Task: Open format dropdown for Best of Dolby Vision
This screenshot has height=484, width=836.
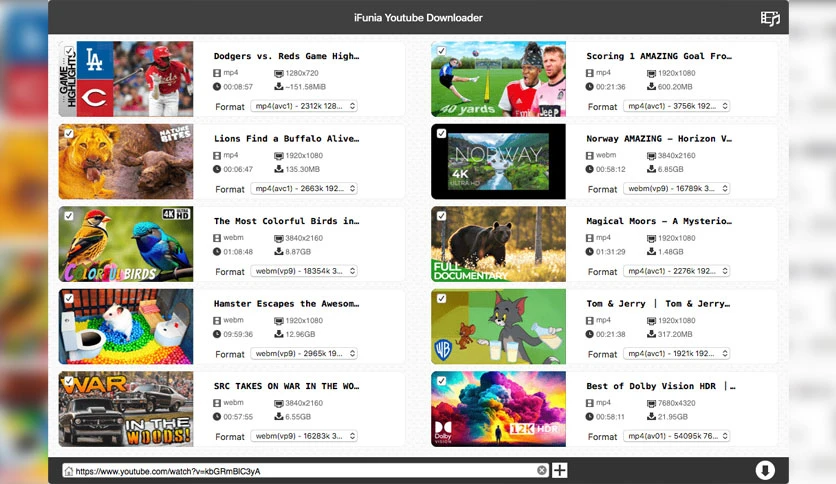Action: click(677, 436)
